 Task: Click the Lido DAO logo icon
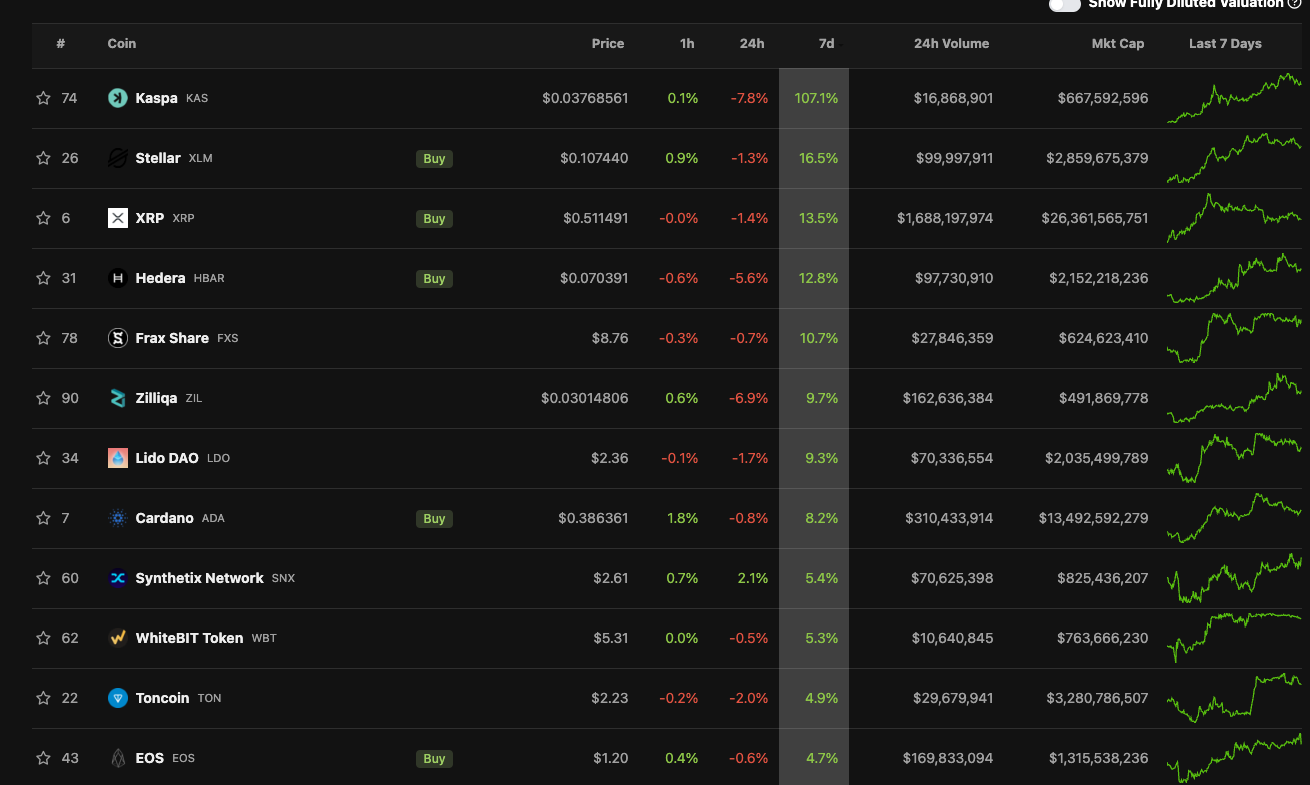coord(118,458)
